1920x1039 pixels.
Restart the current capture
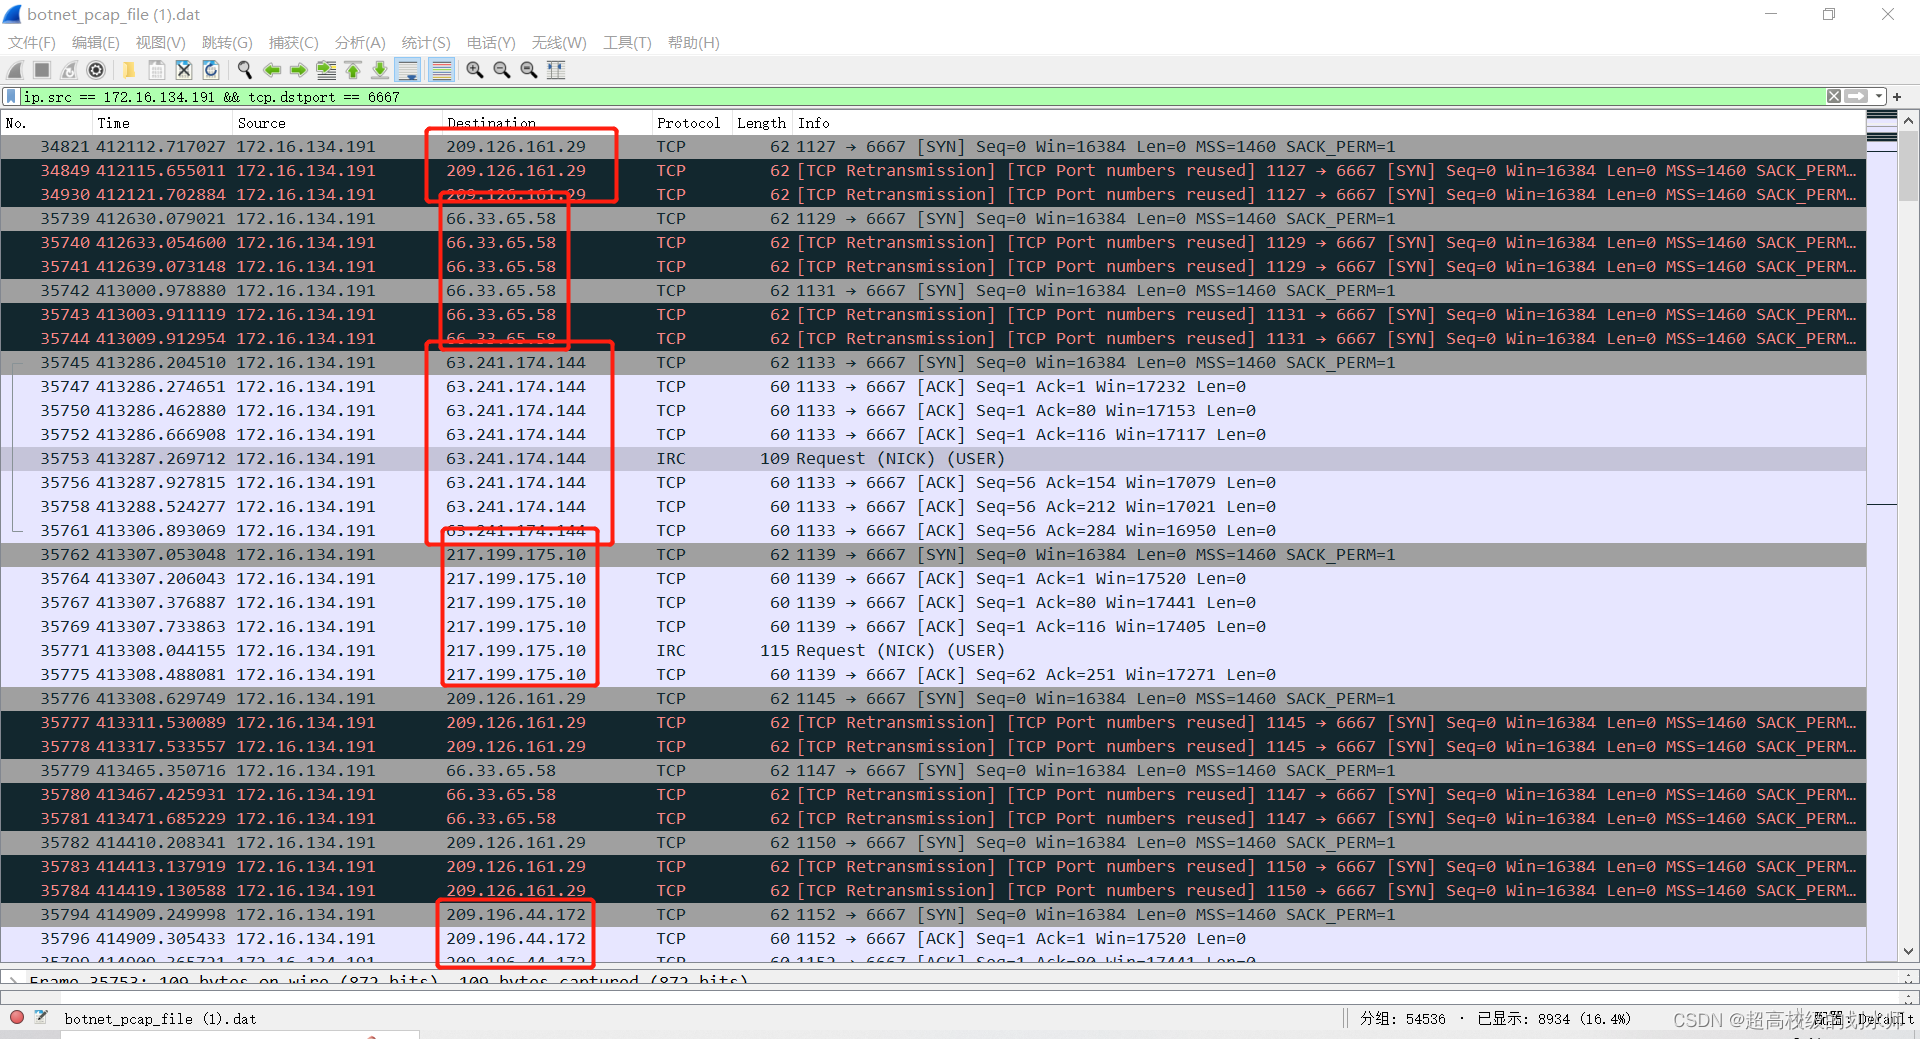point(69,70)
